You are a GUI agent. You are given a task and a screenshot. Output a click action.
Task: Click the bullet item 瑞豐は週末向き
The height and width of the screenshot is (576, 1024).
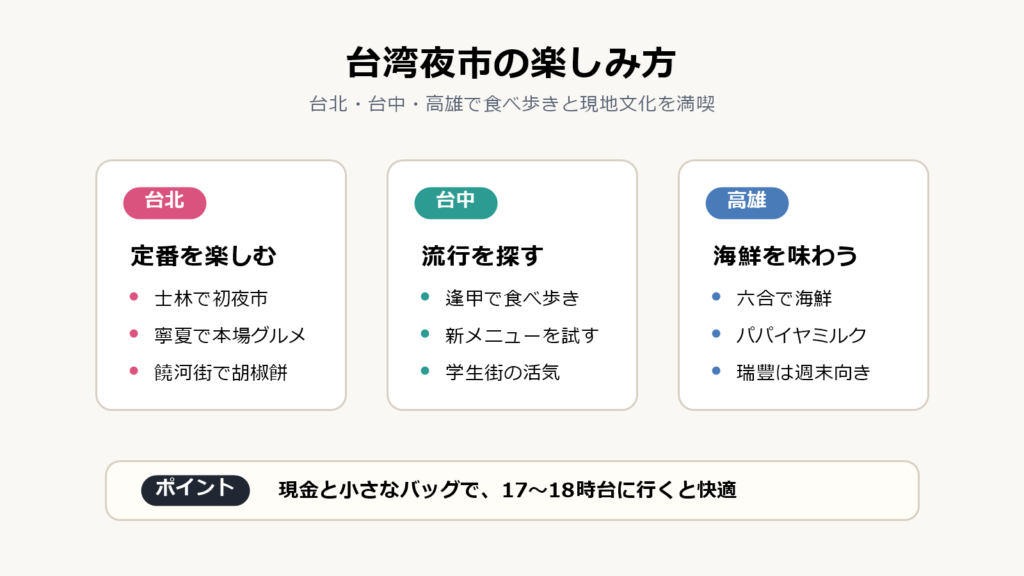pos(804,373)
